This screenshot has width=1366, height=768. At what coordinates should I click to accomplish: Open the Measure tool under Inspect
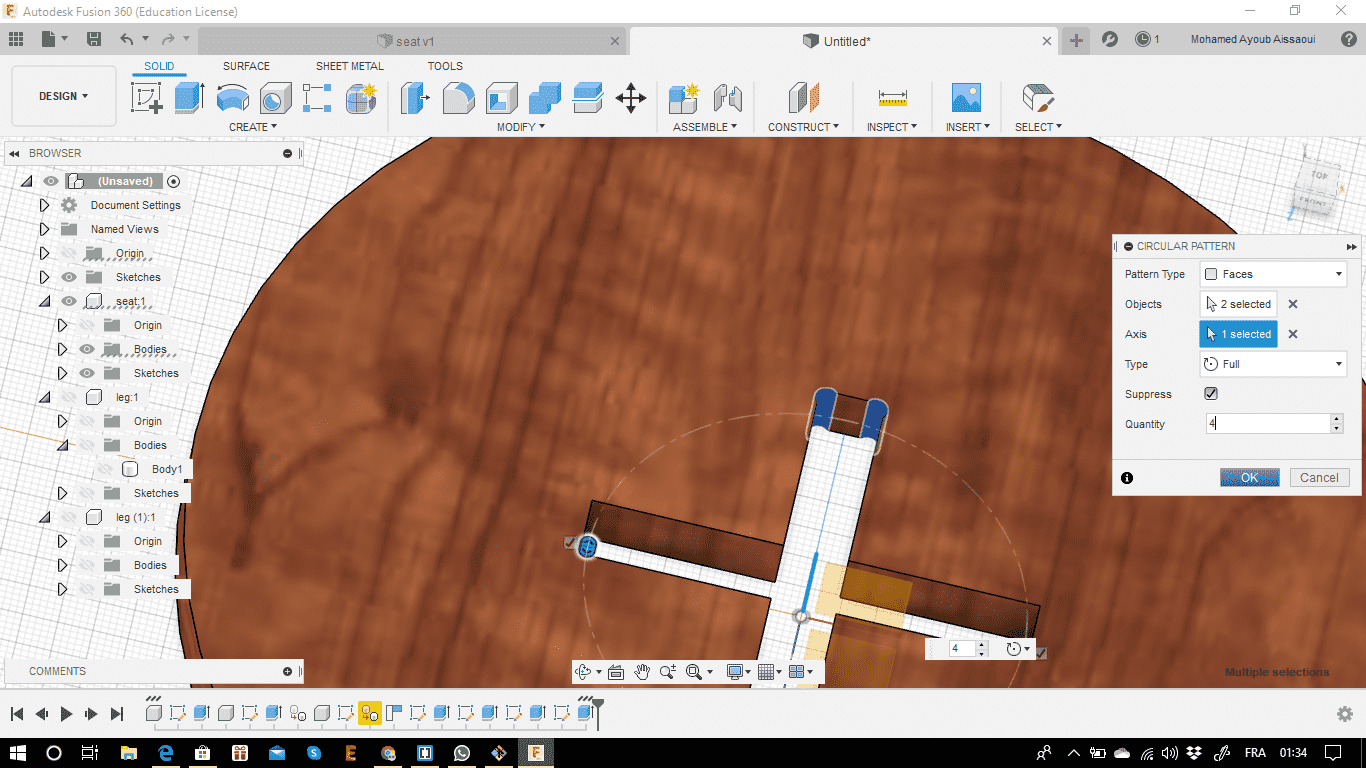coord(892,98)
